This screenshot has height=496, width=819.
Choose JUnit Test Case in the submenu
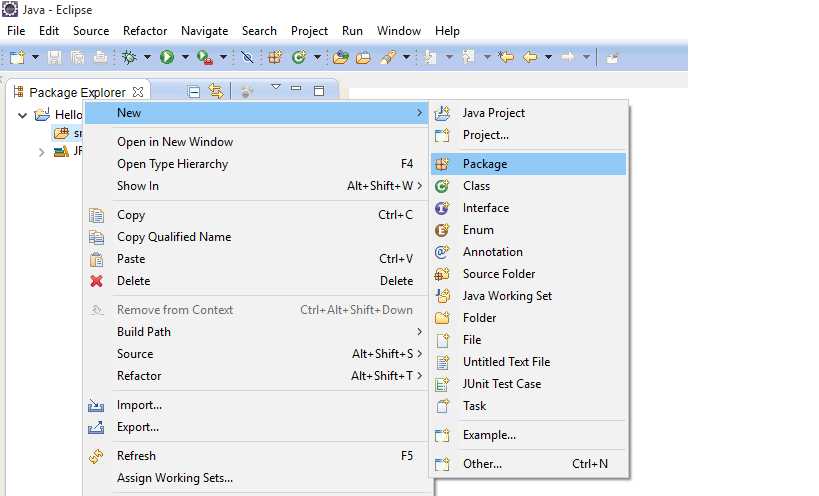(529, 384)
